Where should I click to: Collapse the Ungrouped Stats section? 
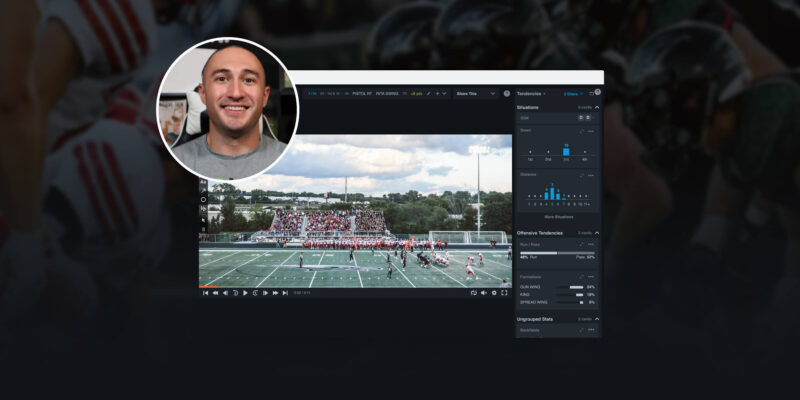597,319
